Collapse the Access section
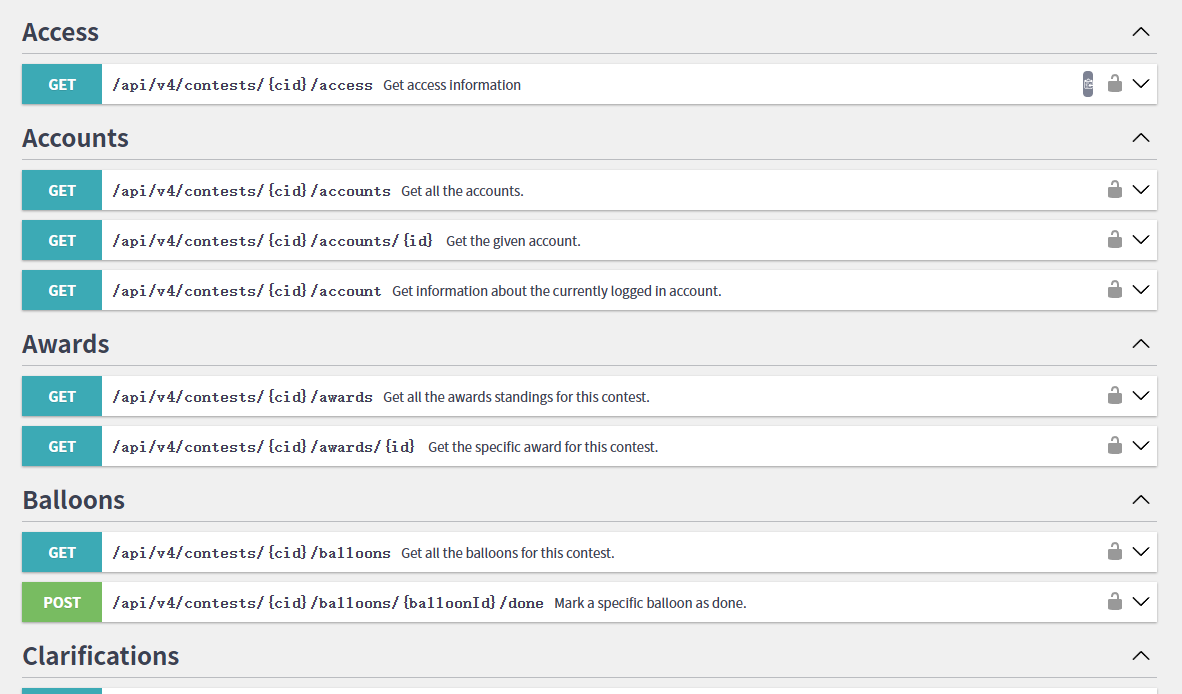 [1141, 32]
